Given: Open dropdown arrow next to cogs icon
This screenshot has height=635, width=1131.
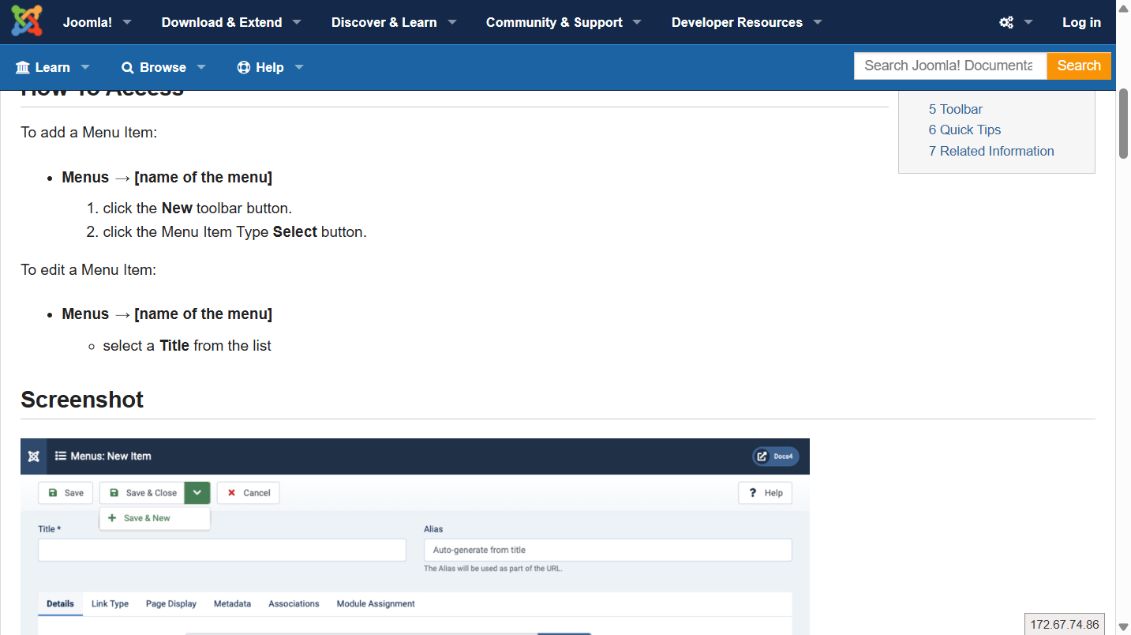Looking at the screenshot, I should 1029,22.
